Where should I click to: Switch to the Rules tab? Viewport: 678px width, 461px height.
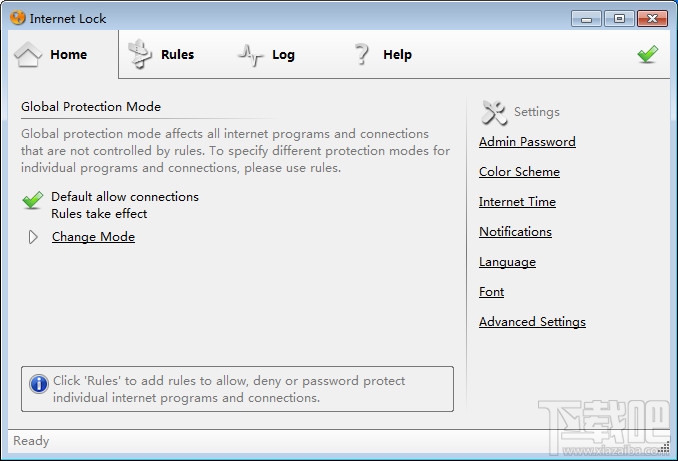click(x=177, y=55)
